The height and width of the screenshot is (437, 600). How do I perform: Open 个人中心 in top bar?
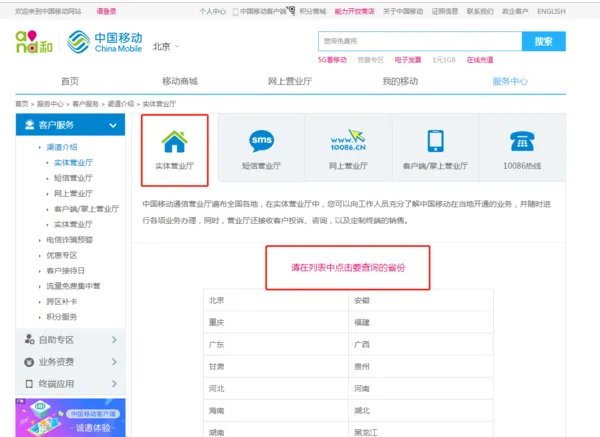(212, 11)
